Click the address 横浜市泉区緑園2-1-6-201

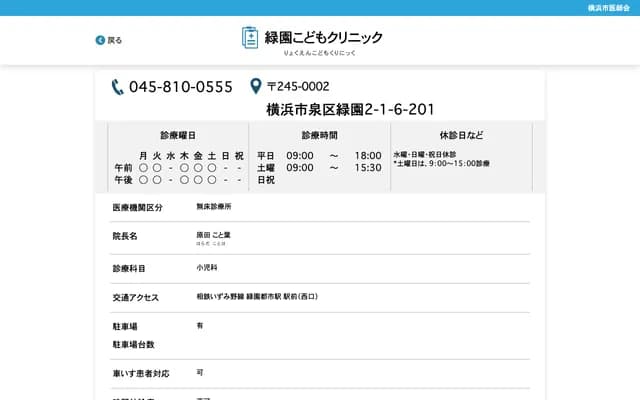(x=350, y=109)
